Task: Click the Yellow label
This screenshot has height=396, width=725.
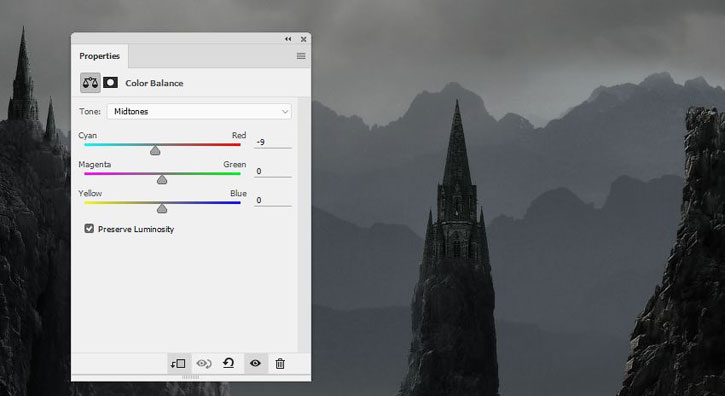Action: click(90, 193)
